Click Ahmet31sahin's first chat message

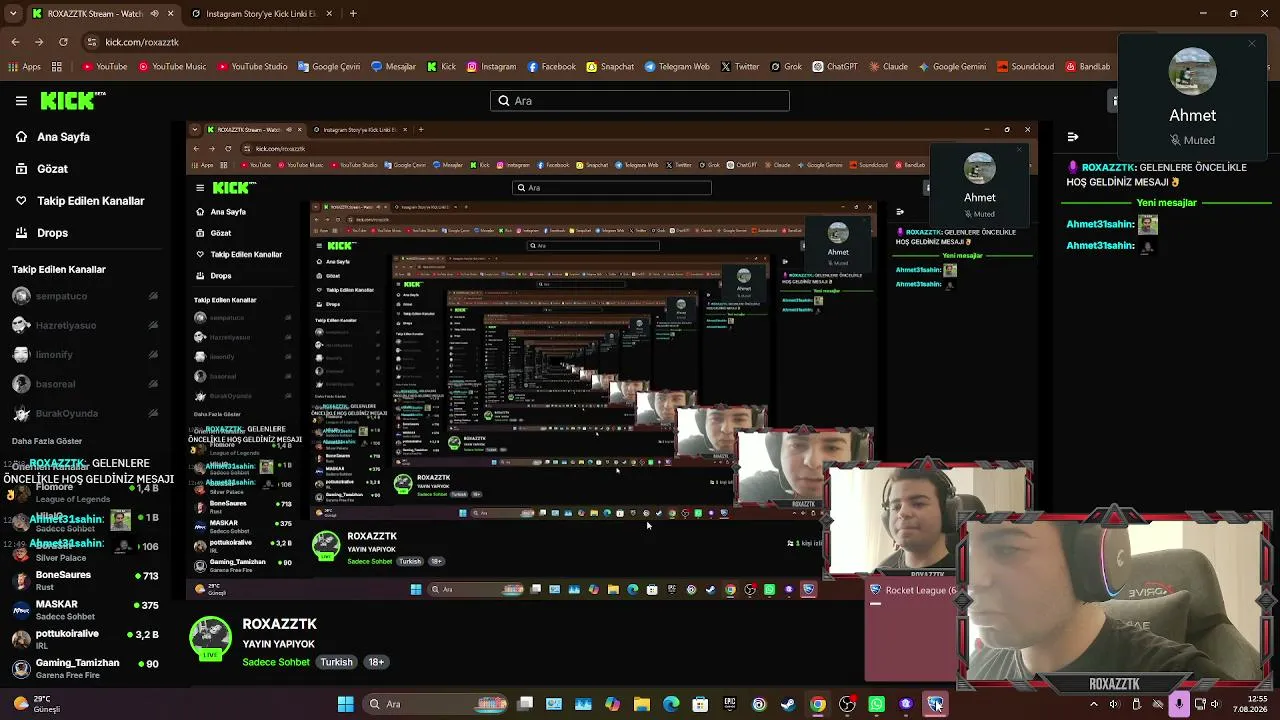(x=1112, y=225)
